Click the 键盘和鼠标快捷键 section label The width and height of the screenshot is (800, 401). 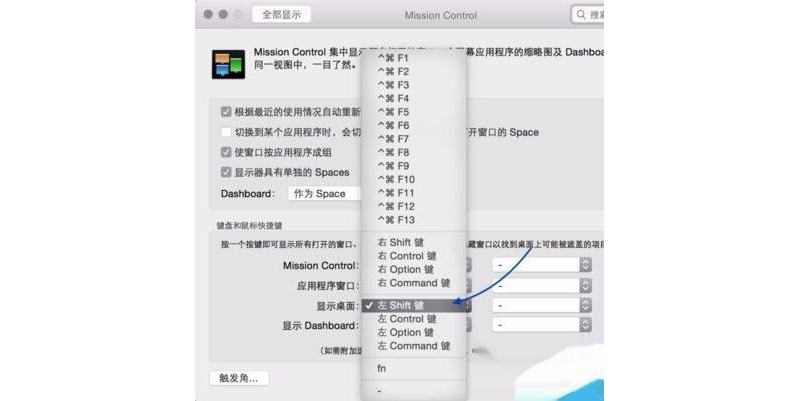[x=249, y=225]
